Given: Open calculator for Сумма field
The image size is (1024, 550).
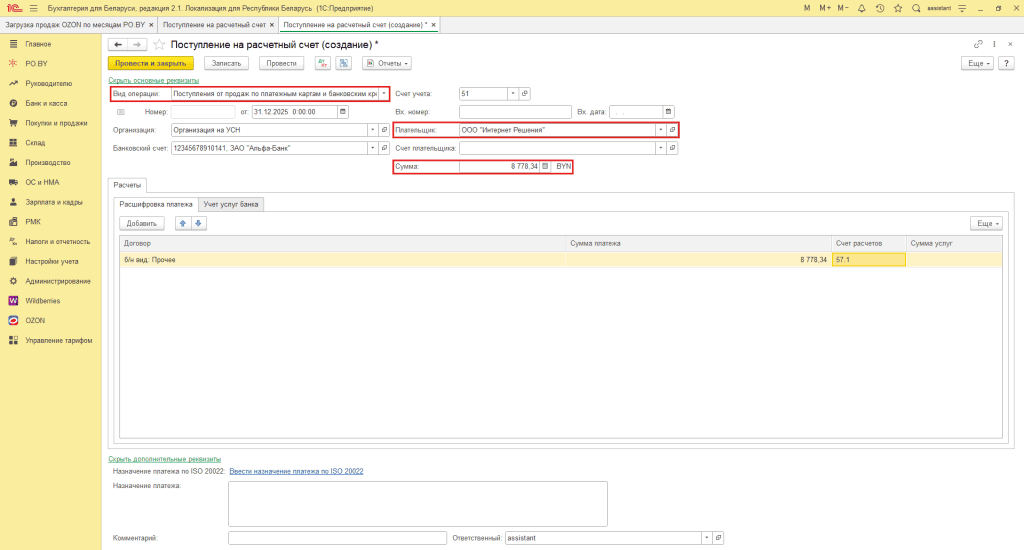Looking at the screenshot, I should [x=545, y=167].
